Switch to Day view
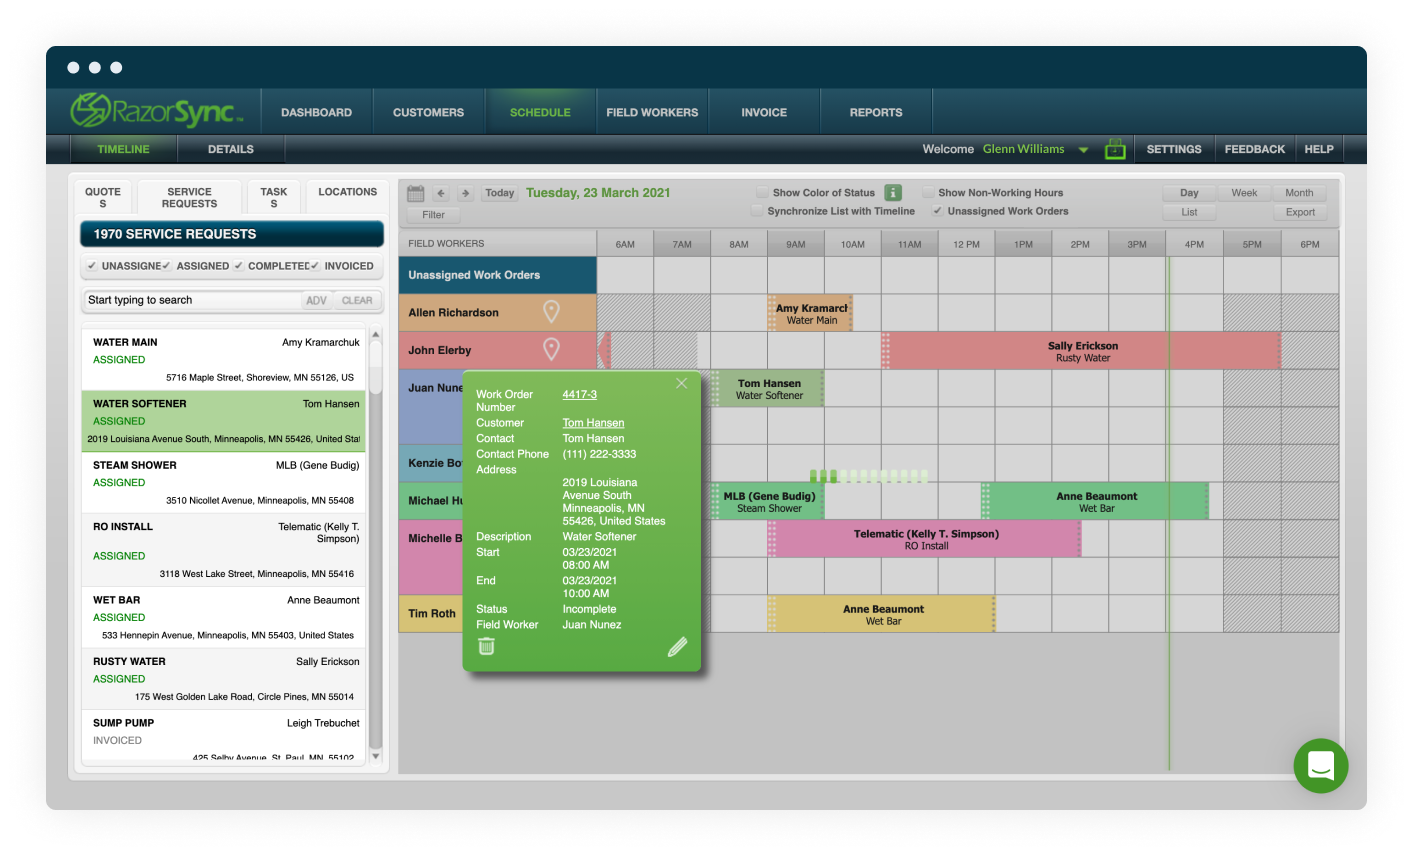This screenshot has width=1413, height=856. pyautogui.click(x=1189, y=193)
